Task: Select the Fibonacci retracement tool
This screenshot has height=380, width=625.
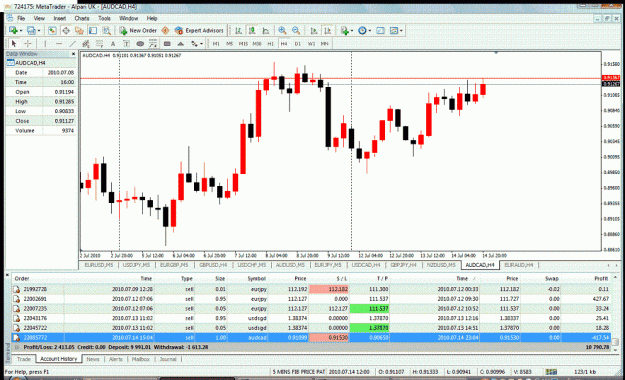Action: [99, 43]
